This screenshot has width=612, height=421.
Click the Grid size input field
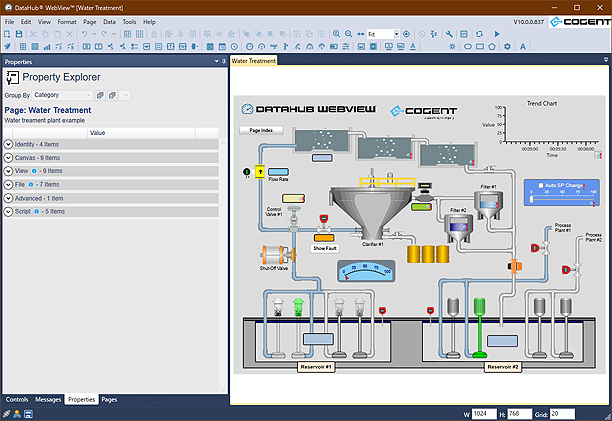pos(561,413)
